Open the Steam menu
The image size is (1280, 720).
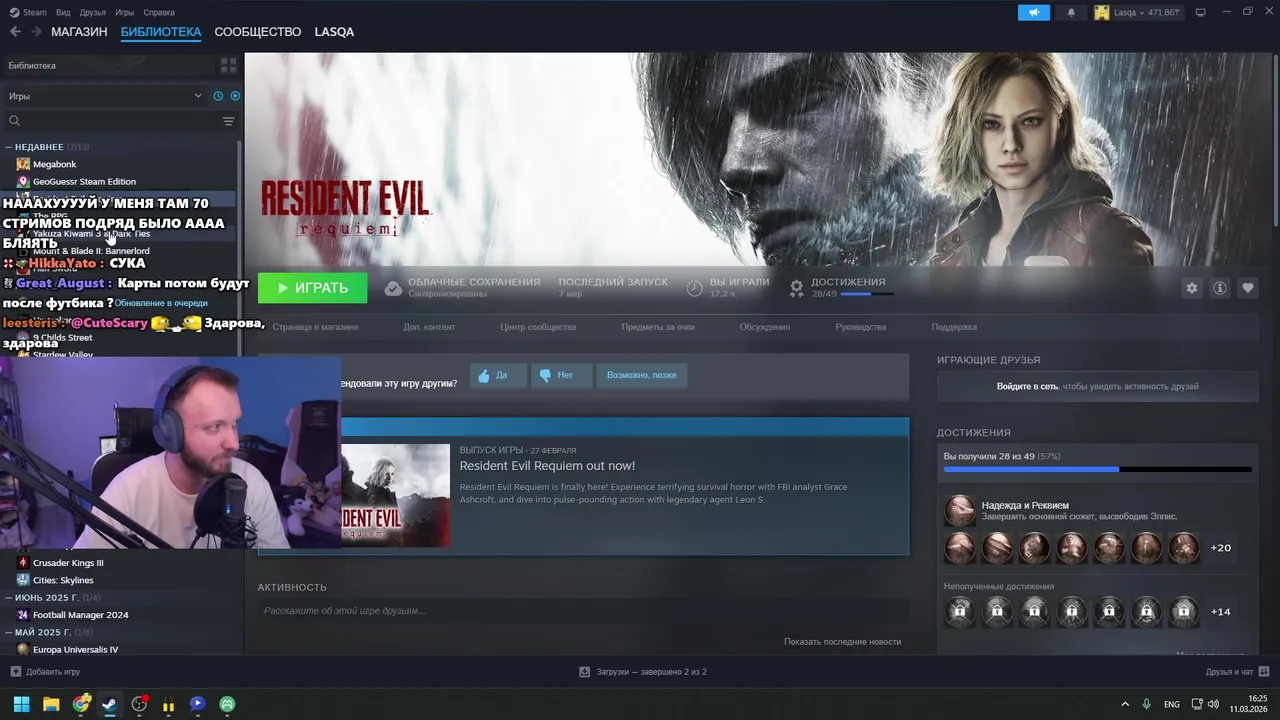tap(28, 12)
